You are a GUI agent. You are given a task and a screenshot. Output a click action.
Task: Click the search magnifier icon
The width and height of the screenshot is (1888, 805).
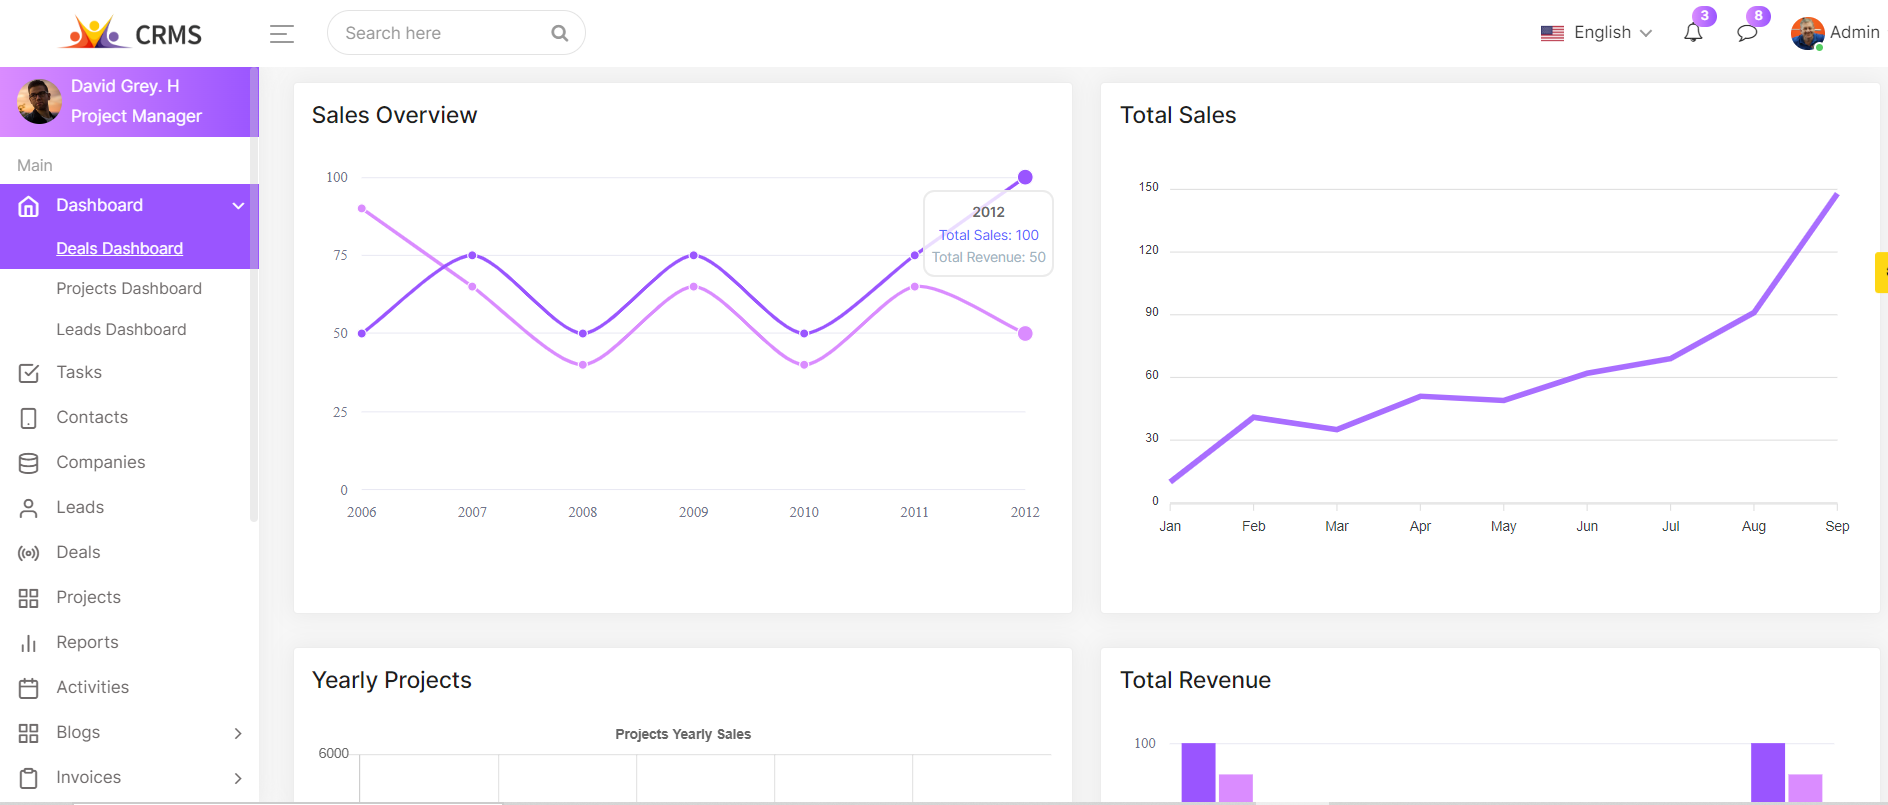pos(559,33)
